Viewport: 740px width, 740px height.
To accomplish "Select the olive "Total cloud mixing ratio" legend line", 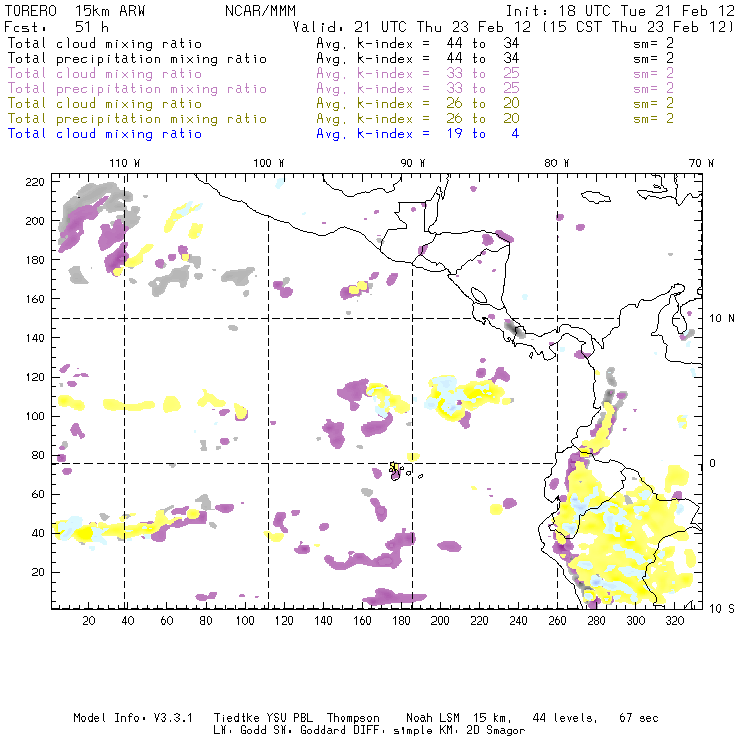I will coord(105,104).
